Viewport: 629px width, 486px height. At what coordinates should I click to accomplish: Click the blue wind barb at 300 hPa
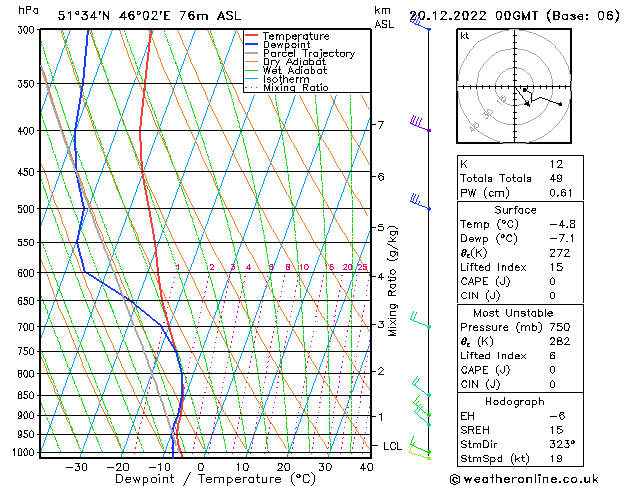click(419, 24)
